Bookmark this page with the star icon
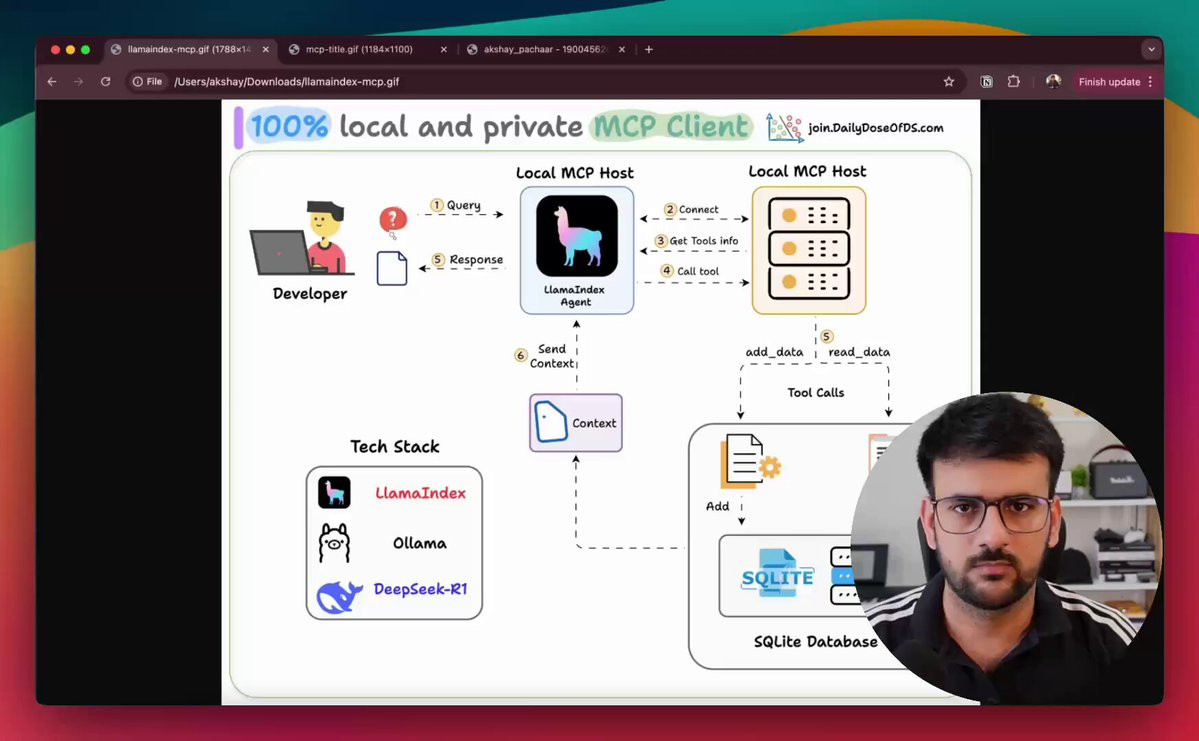The height and width of the screenshot is (741, 1199). [949, 82]
